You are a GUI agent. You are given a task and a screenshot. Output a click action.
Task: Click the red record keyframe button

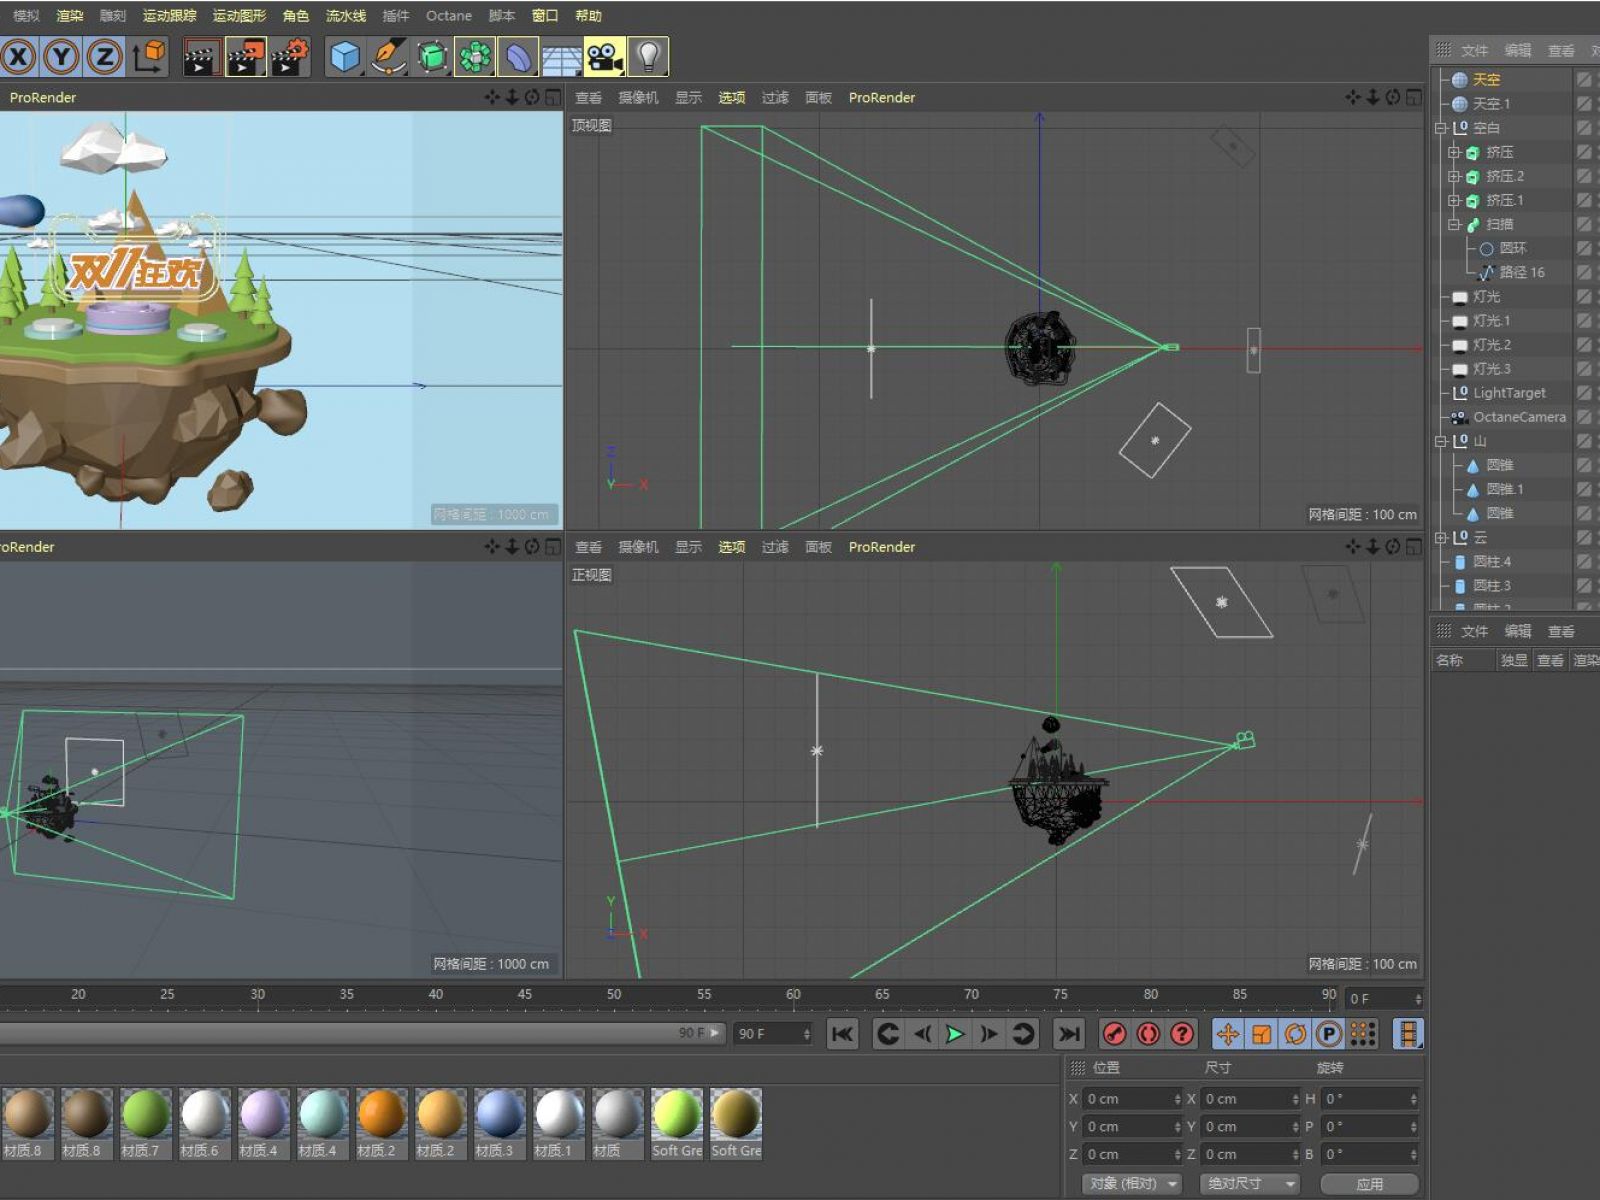click(1114, 1034)
